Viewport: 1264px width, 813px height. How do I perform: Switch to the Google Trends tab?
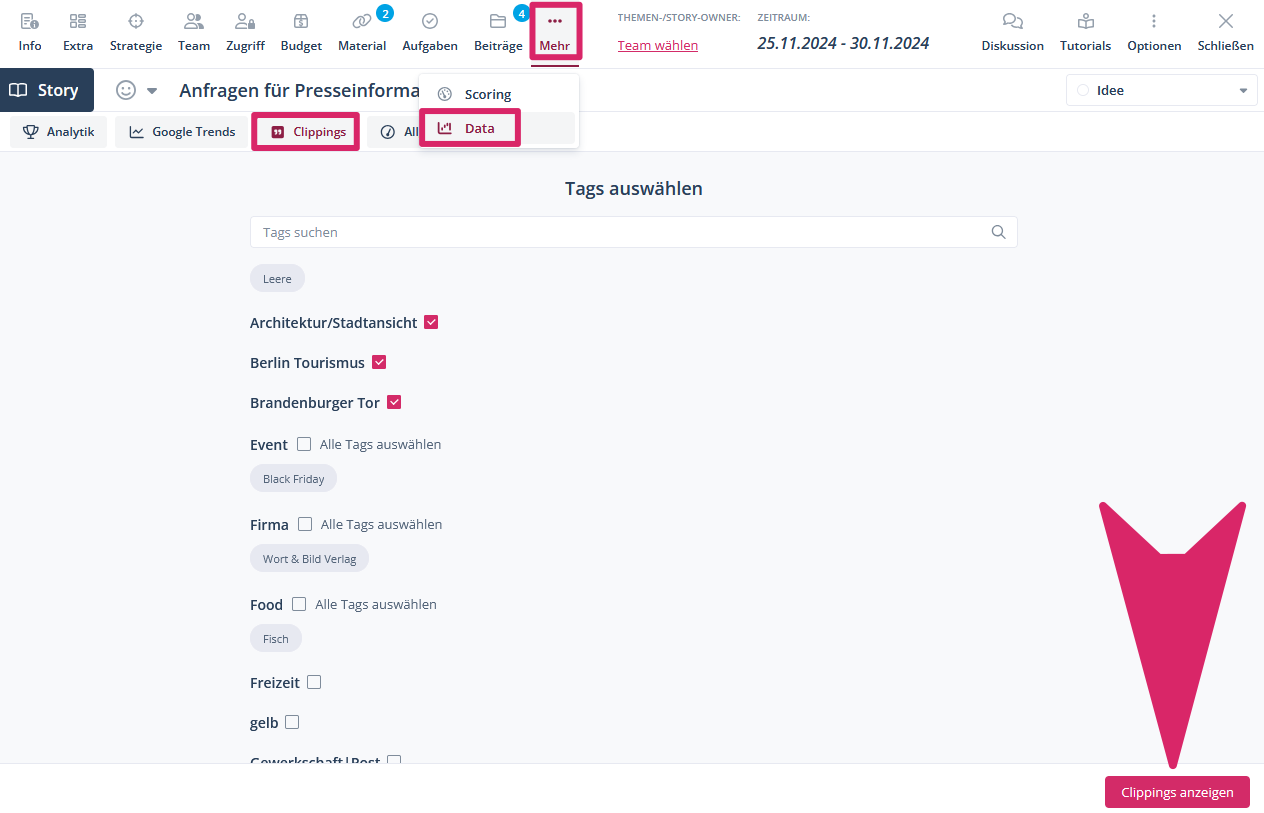182,132
